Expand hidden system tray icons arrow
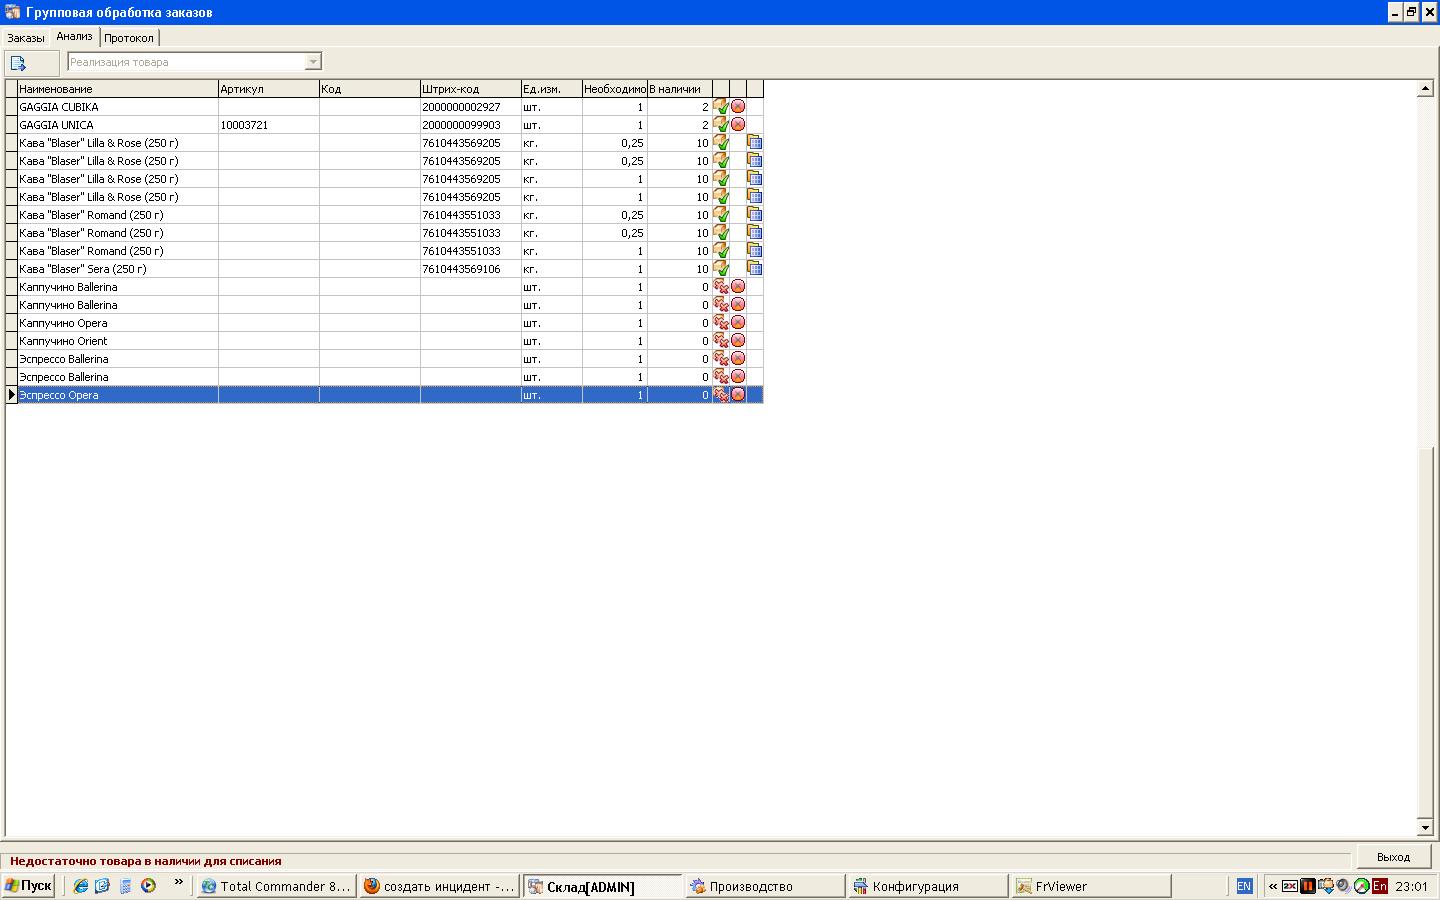 coord(1272,886)
